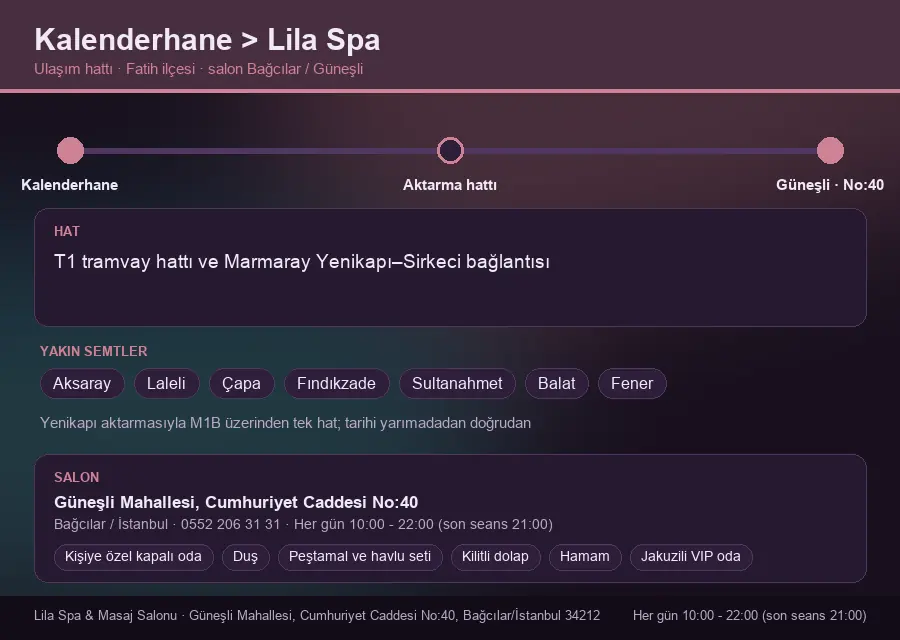Select the Aktarma hattı middle station marker
The height and width of the screenshot is (640, 900).
pos(450,150)
